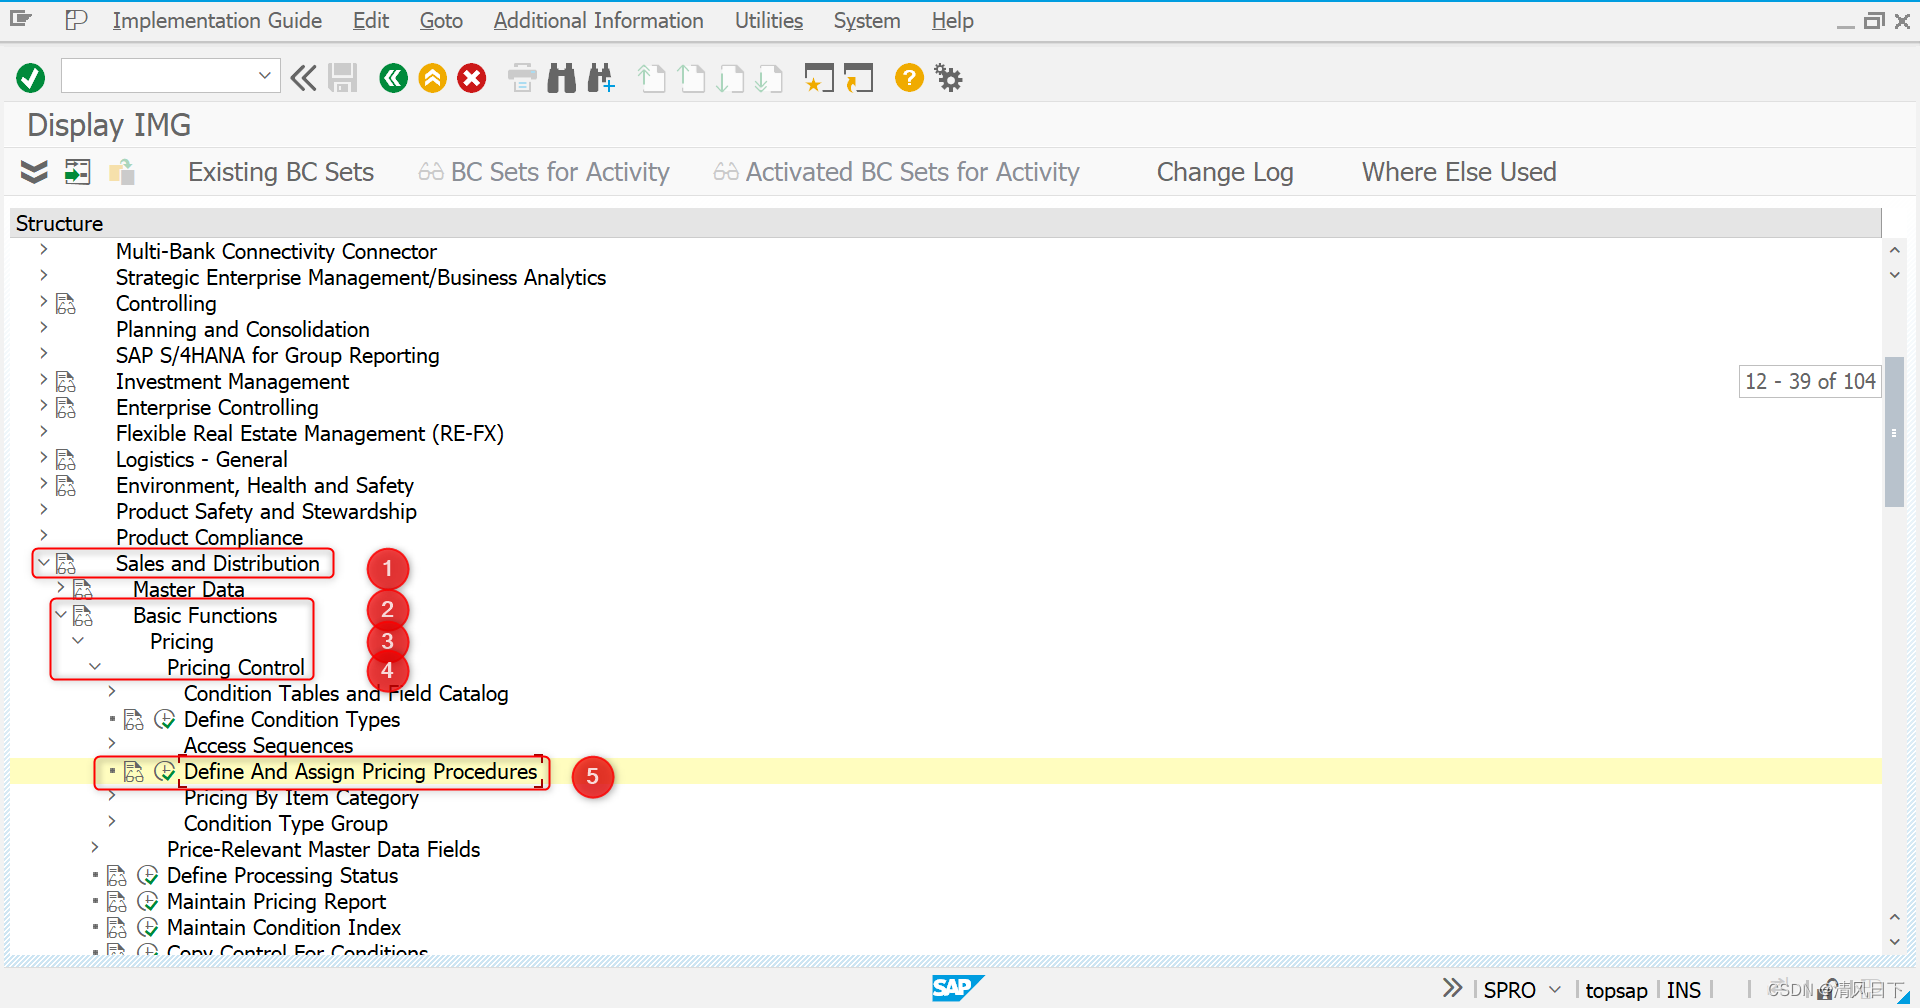Click the orange Exit up-arrow icon
1920x1008 pixels.
click(433, 78)
